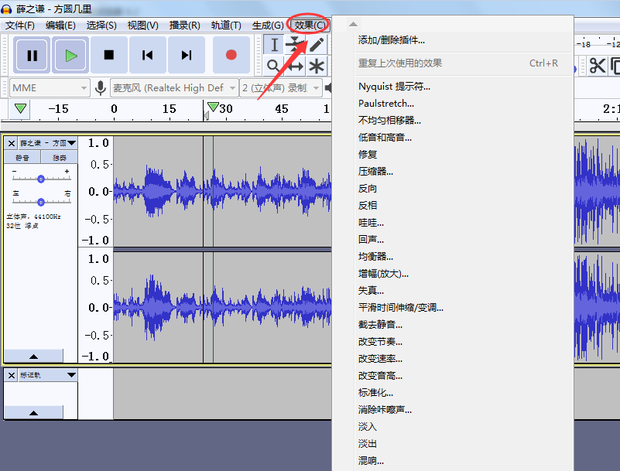This screenshot has width=620, height=471.
Task: Collapse the audio track with bottom arrow
Action: (32, 356)
